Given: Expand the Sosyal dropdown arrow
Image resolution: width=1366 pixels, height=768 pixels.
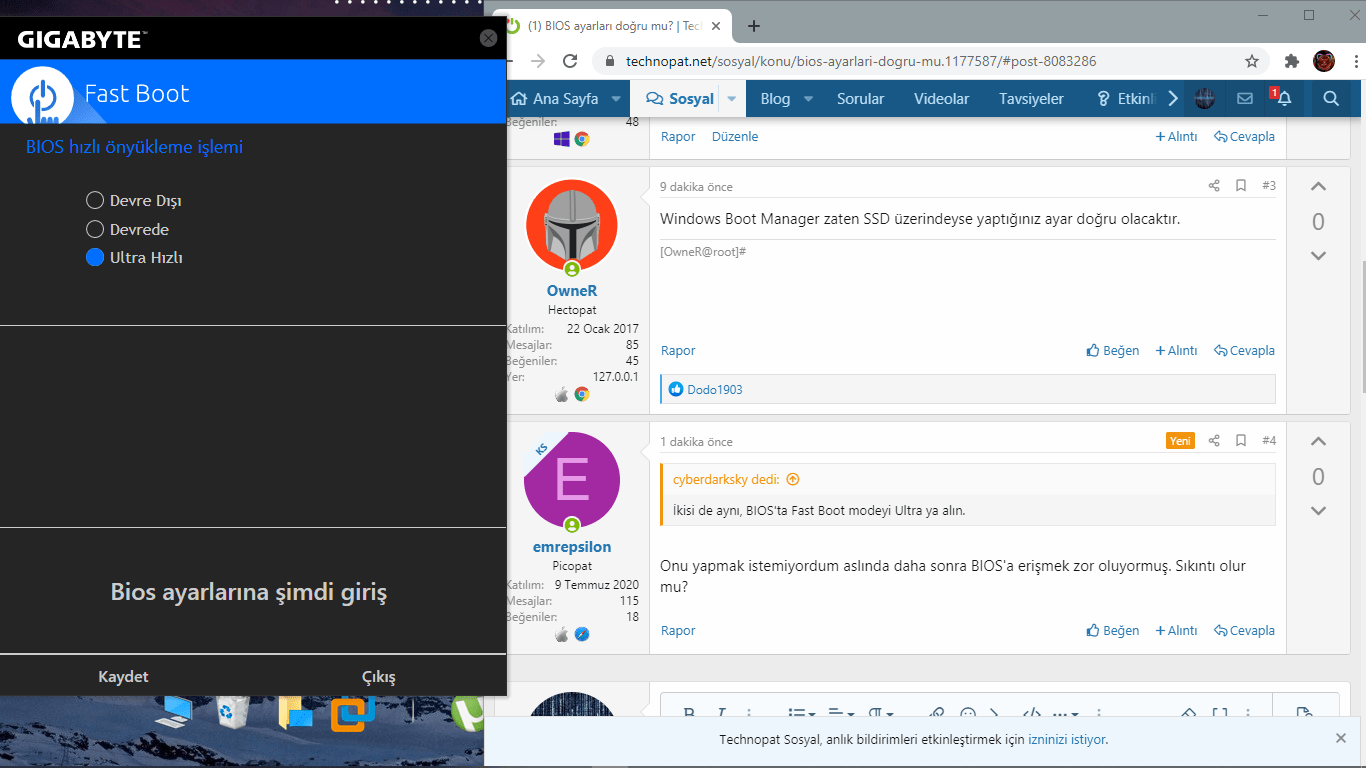Looking at the screenshot, I should coord(731,99).
